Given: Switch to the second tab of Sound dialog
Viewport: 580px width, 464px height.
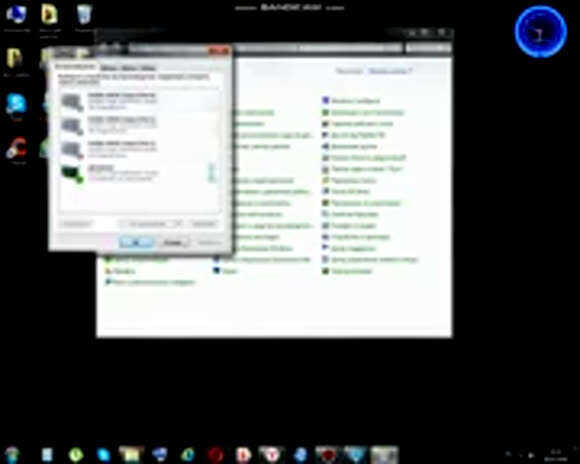Looking at the screenshot, I should (x=109, y=68).
